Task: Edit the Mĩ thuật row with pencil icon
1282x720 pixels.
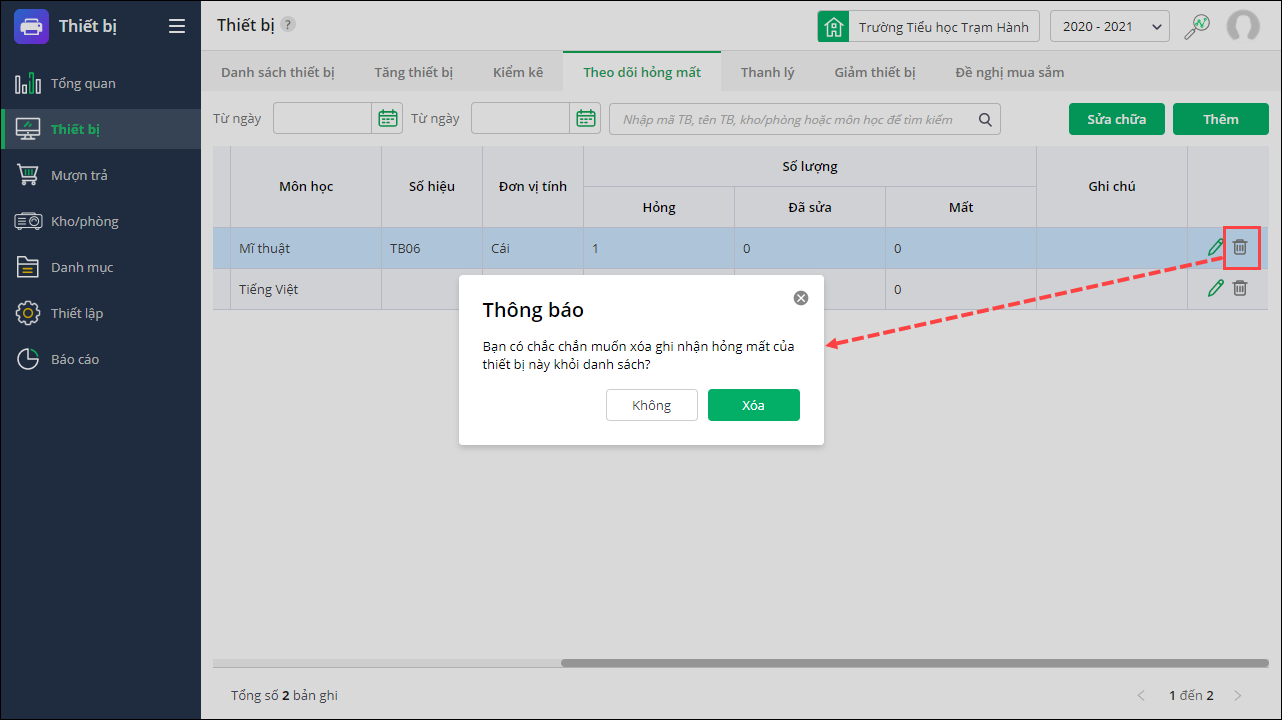Action: tap(1216, 247)
